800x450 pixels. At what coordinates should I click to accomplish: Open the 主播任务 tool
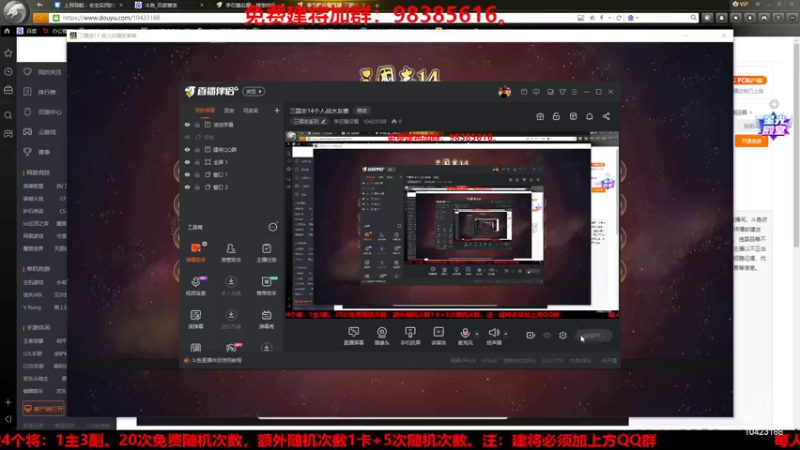[x=266, y=253]
